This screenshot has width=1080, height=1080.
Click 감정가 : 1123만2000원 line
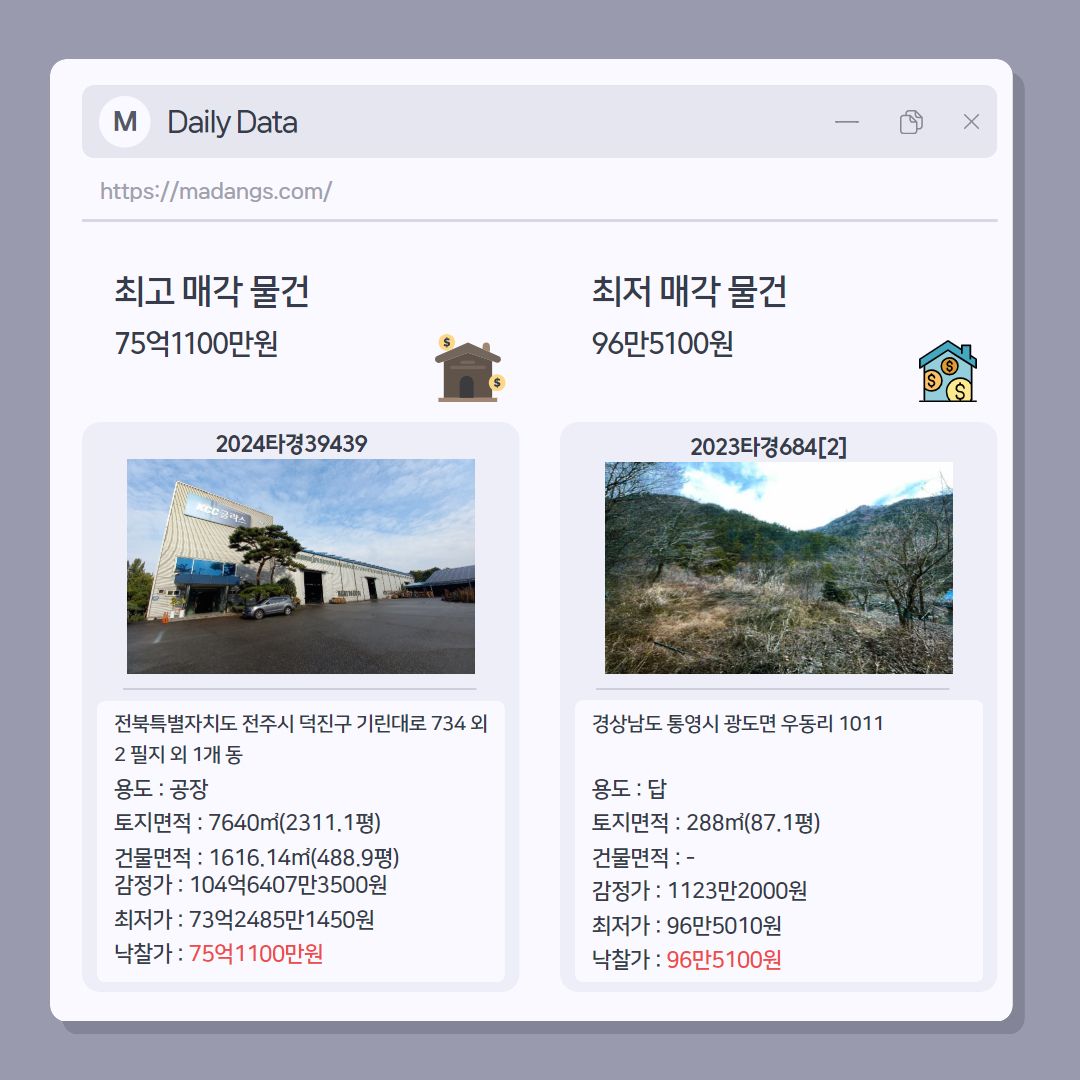(x=699, y=891)
